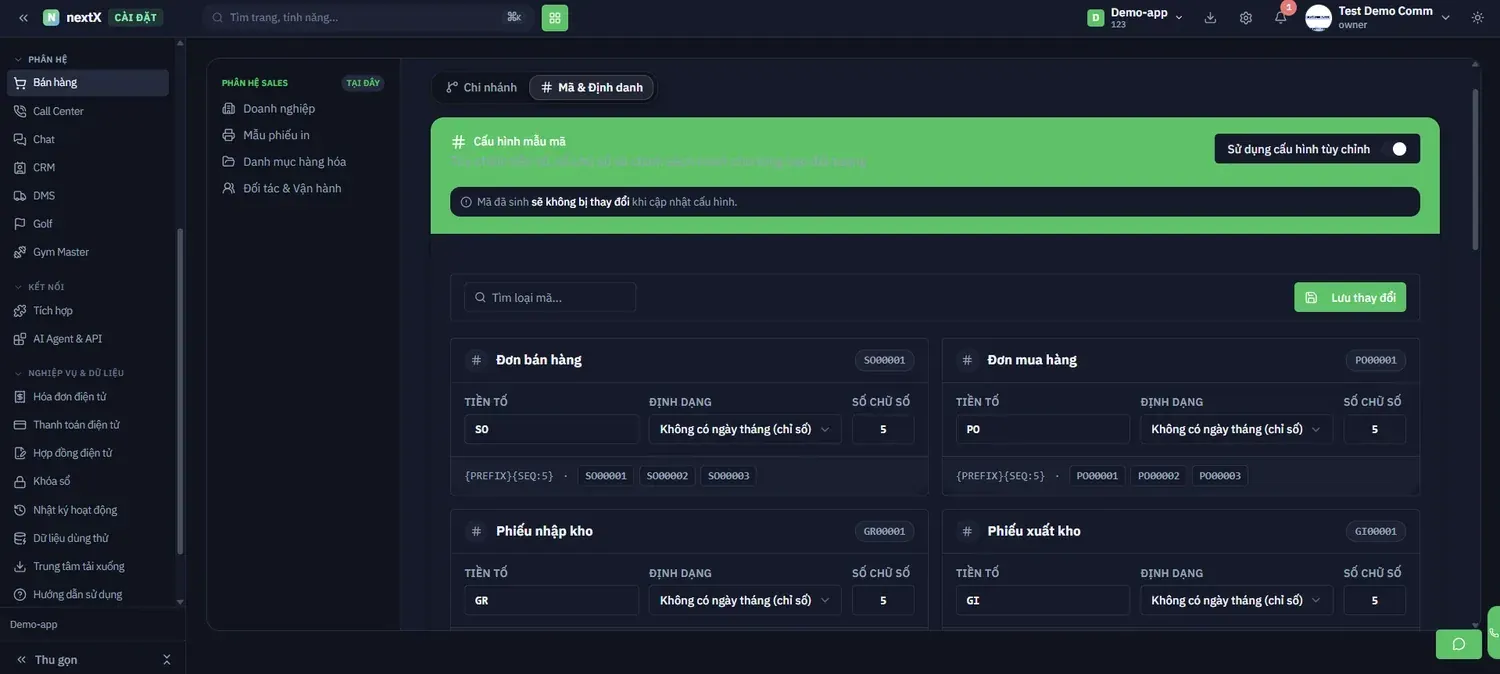Switch theme with the sun icon
Viewport: 1500px width, 674px height.
tap(1478, 17)
